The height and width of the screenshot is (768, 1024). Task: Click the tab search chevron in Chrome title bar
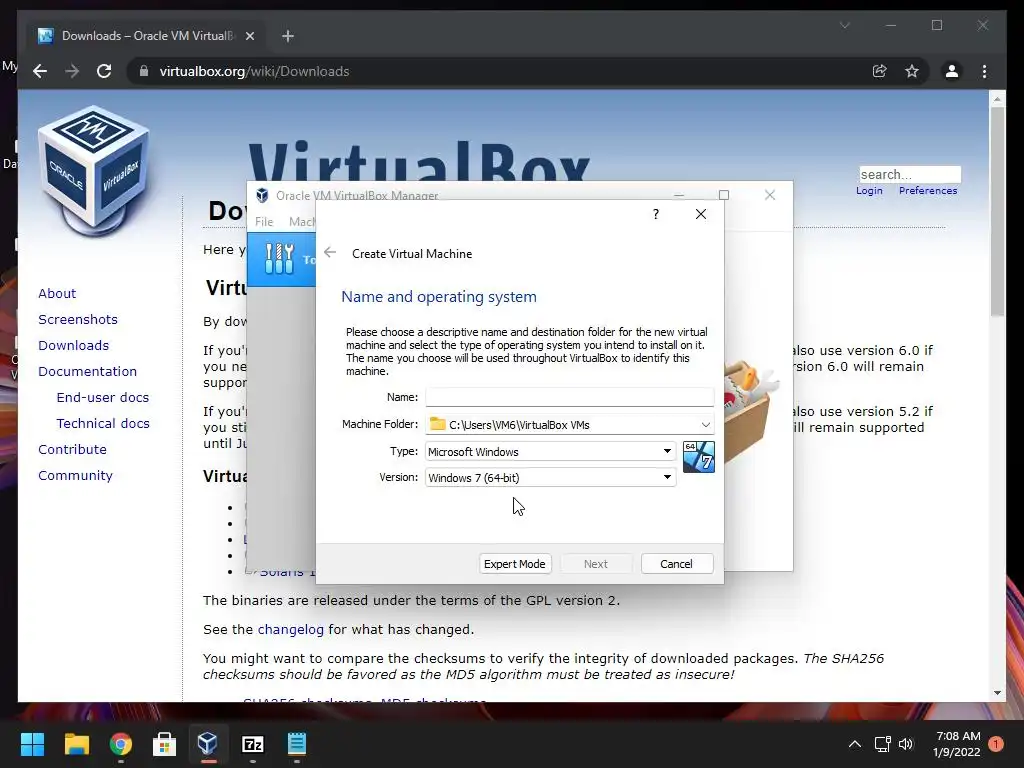pyautogui.click(x=844, y=25)
